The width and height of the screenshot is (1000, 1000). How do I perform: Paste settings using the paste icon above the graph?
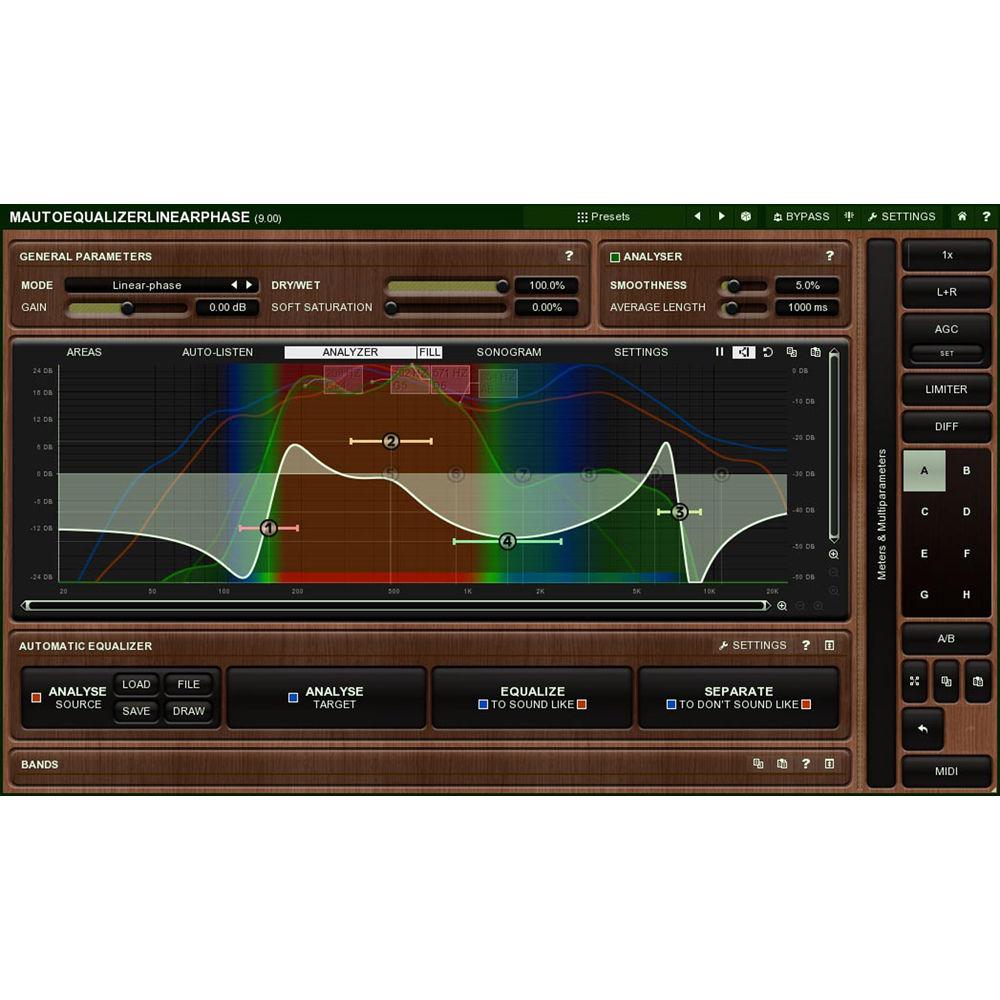[x=815, y=352]
